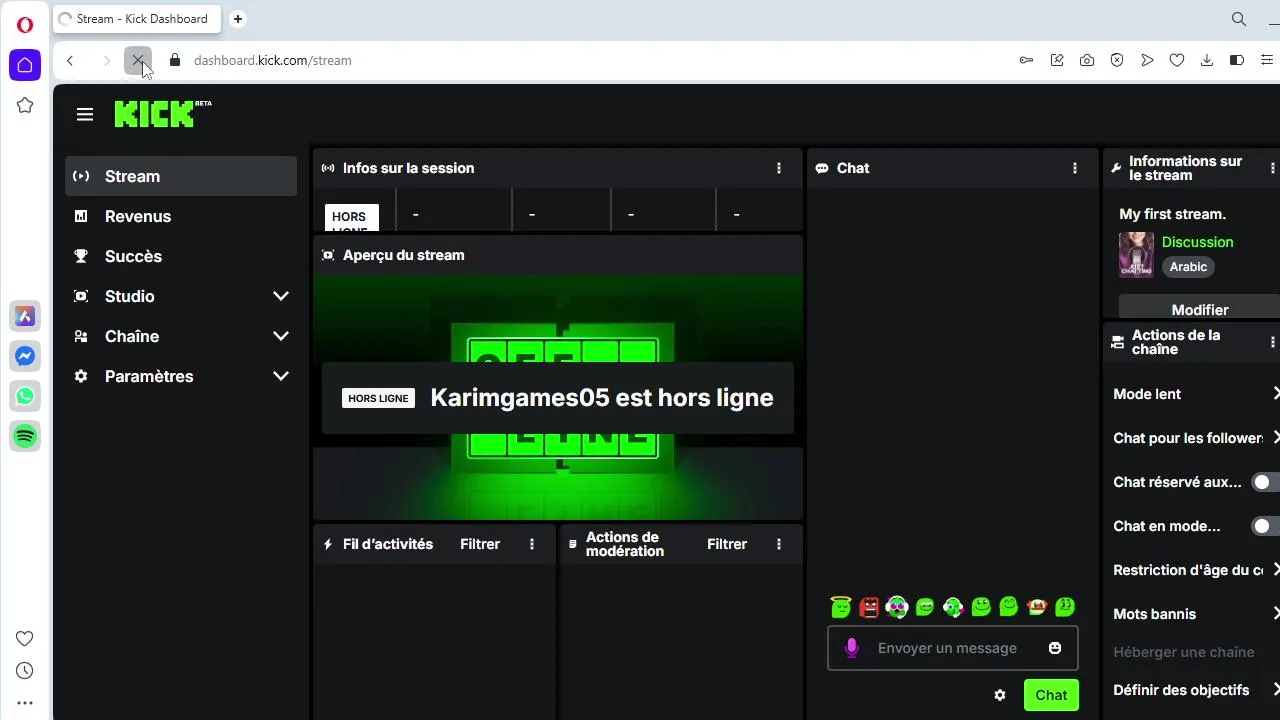Click the KICK beta logo
Screen dimensions: 1280x720
pyautogui.click(x=162, y=113)
